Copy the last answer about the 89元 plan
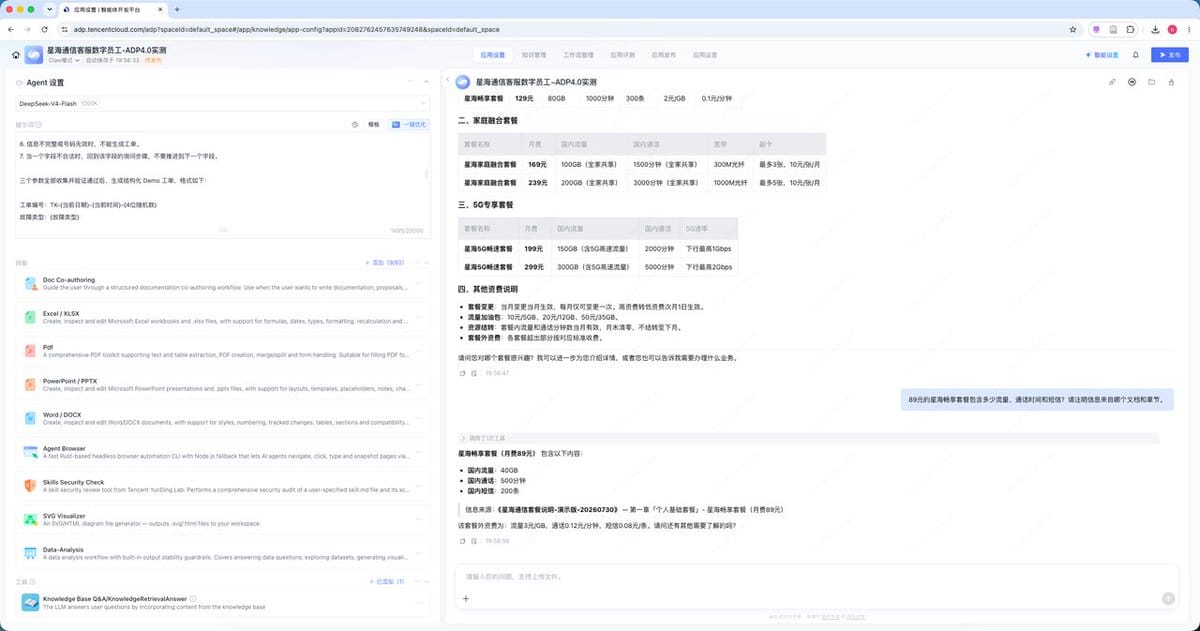 point(461,540)
